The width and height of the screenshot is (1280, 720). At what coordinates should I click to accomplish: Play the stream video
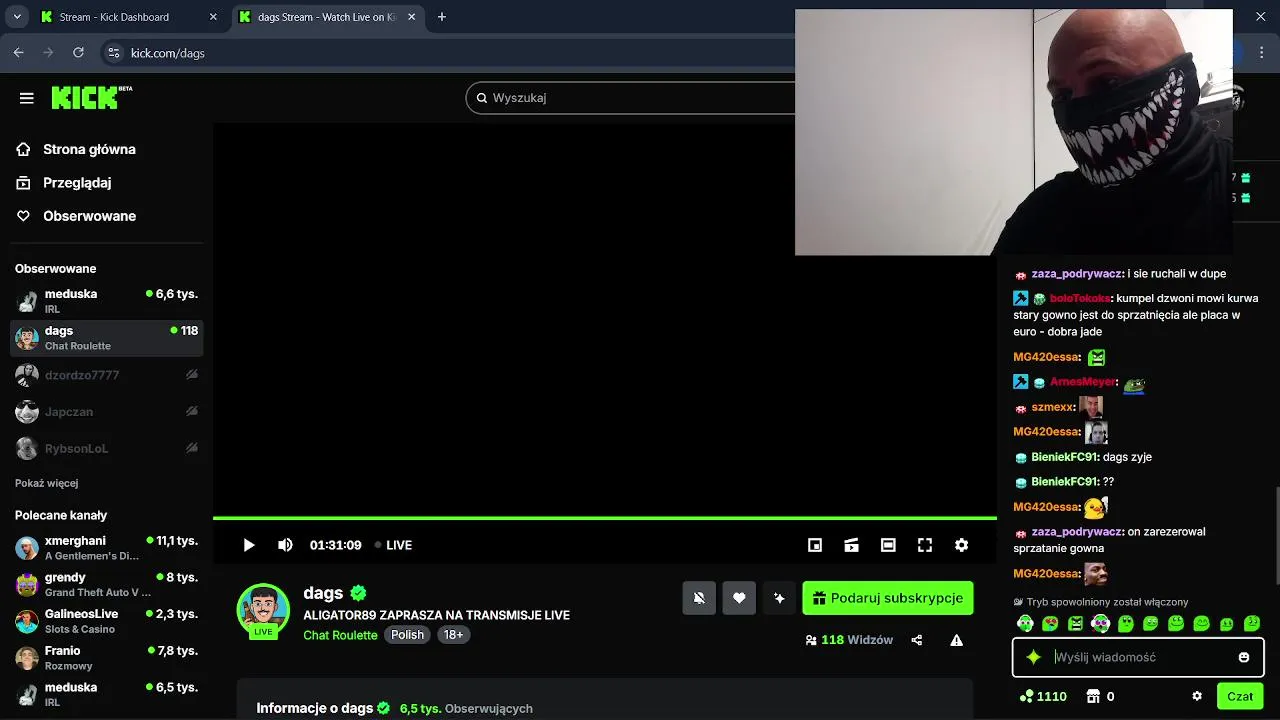249,545
